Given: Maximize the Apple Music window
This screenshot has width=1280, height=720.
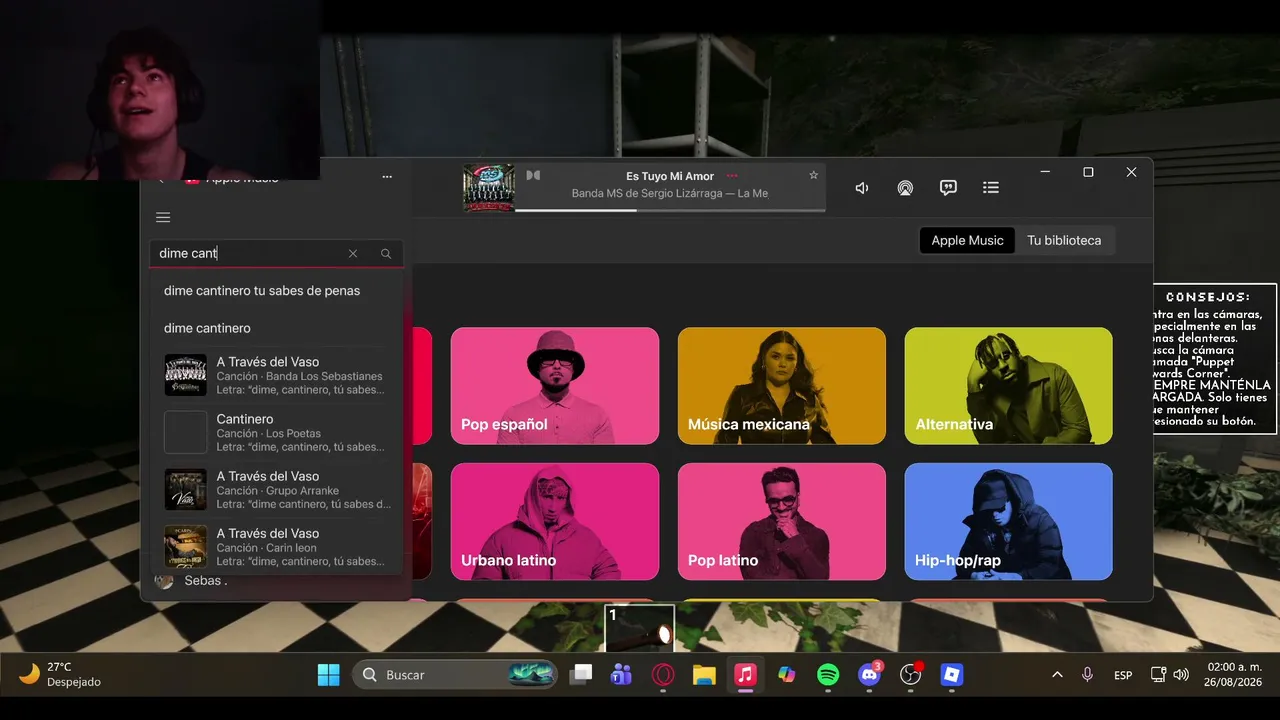Looking at the screenshot, I should 1088,172.
